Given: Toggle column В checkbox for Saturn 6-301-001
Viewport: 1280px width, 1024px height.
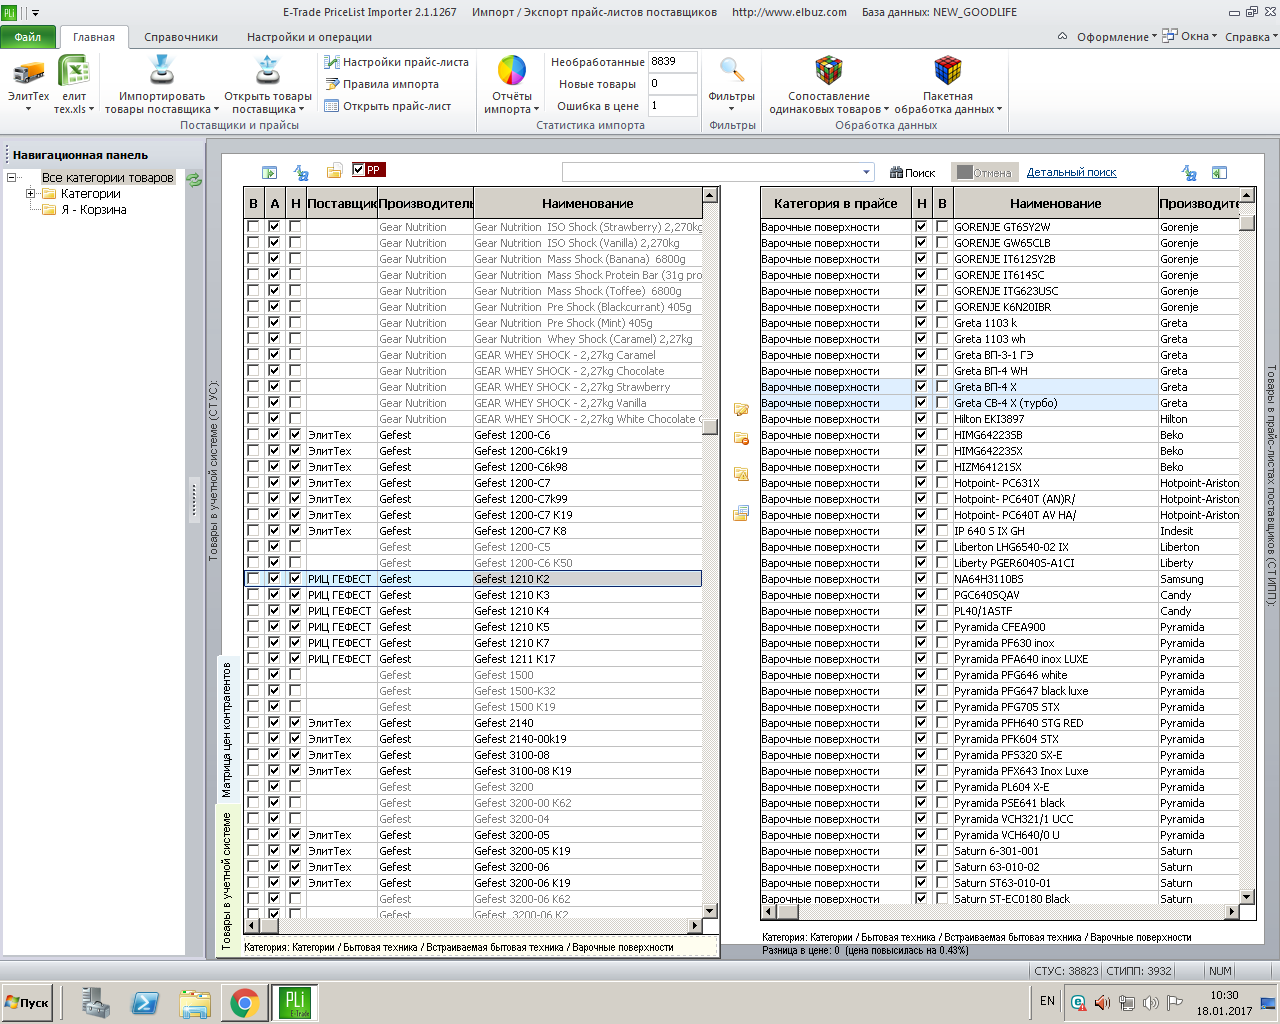Looking at the screenshot, I should [942, 851].
